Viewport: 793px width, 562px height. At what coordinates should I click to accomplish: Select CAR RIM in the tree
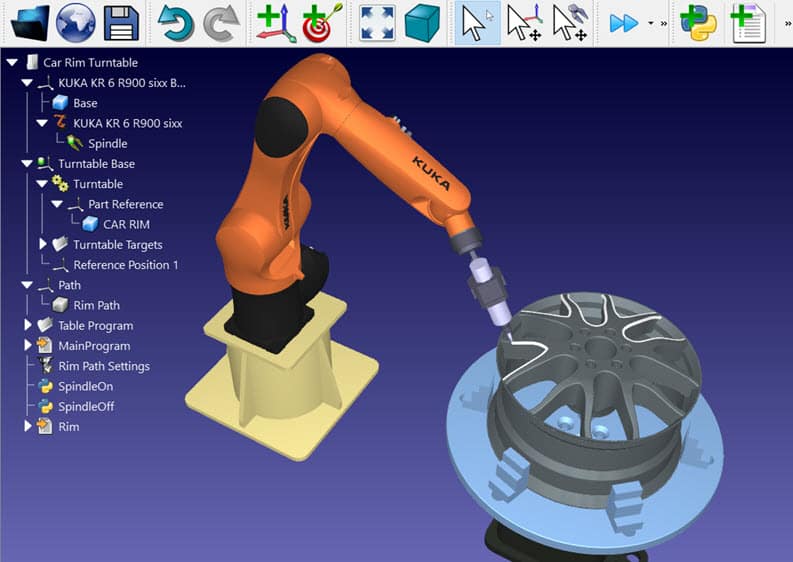pyautogui.click(x=126, y=224)
